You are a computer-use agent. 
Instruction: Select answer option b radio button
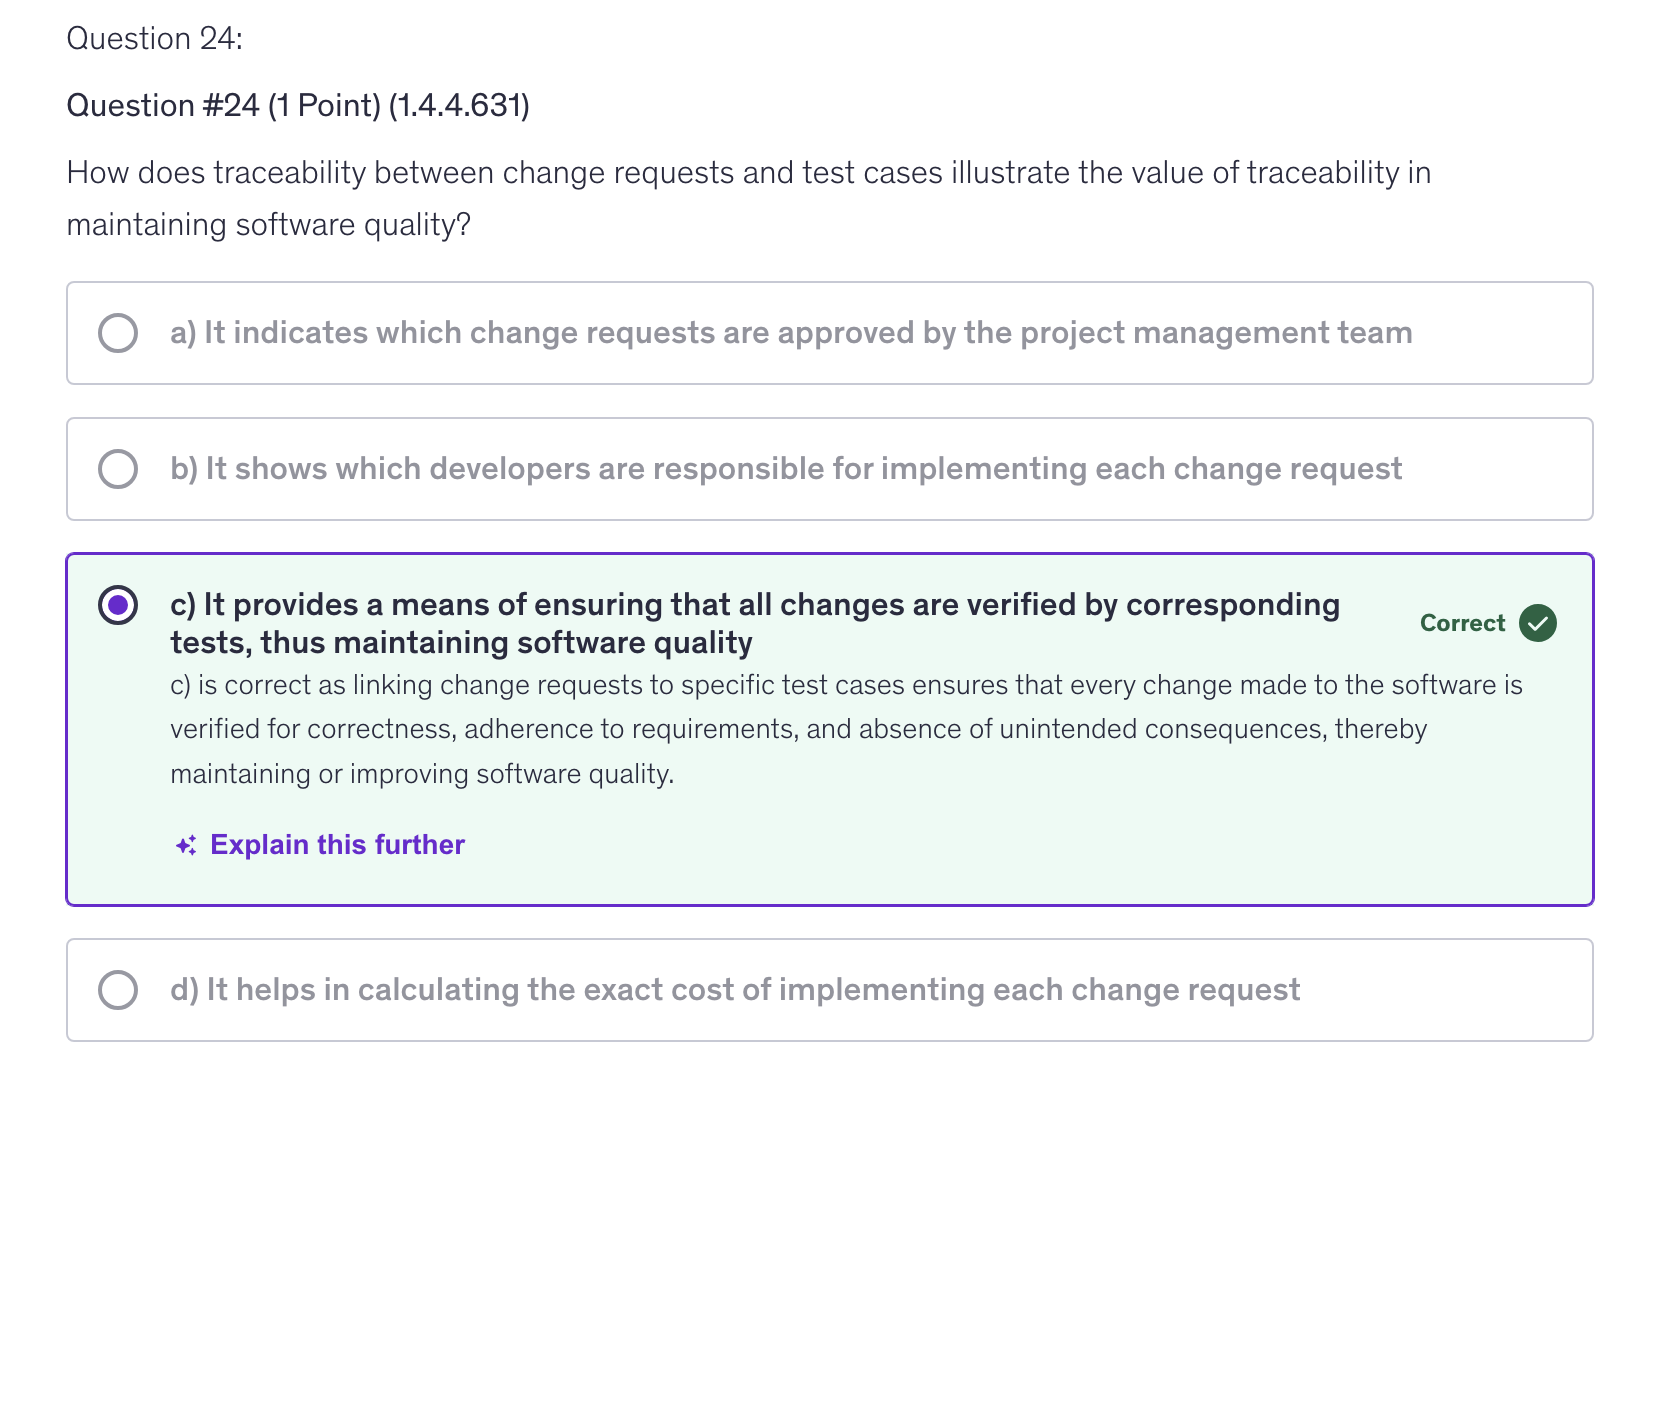pyautogui.click(x=118, y=468)
